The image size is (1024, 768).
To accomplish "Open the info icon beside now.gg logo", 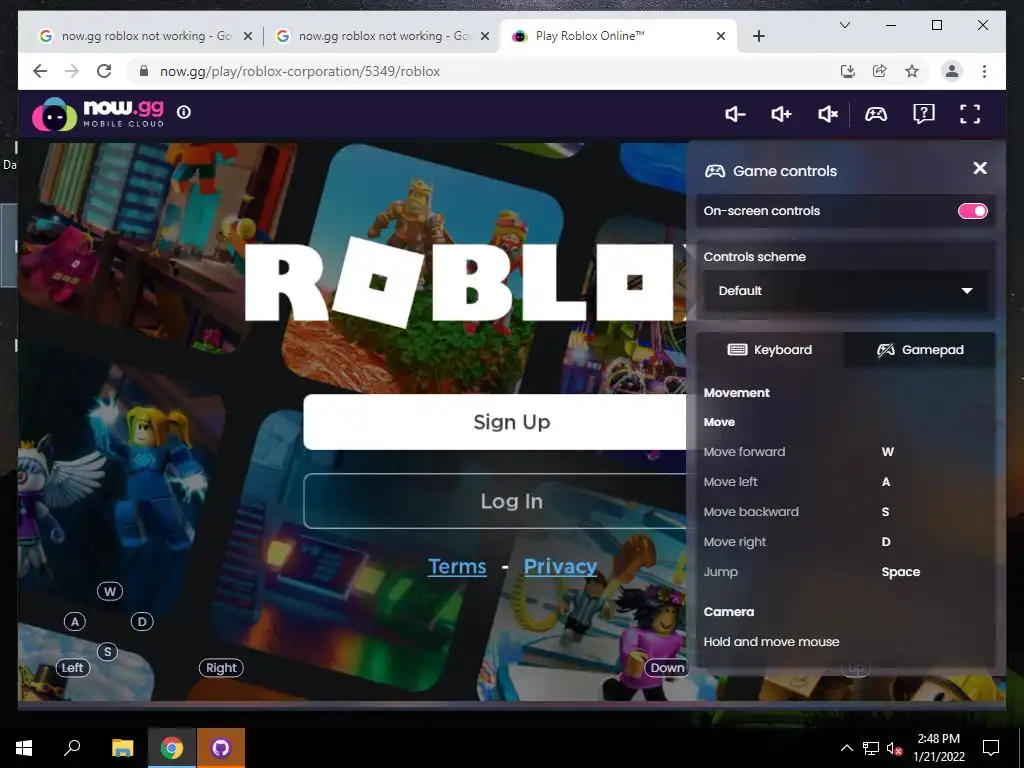I will tap(184, 112).
